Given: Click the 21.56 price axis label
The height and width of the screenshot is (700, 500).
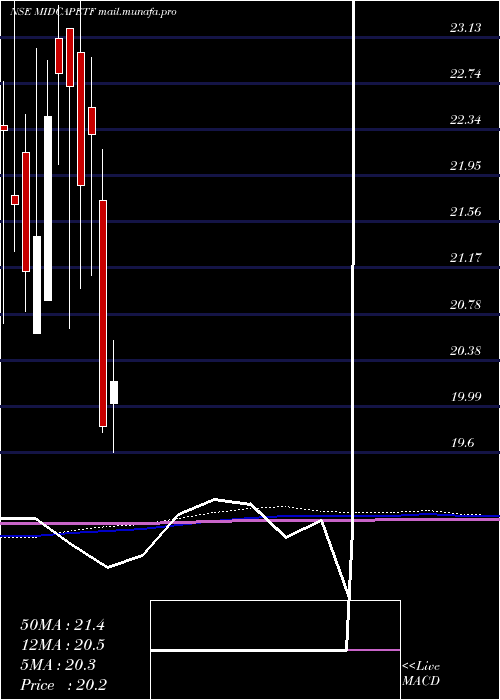Looking at the screenshot, I should click(x=466, y=212).
